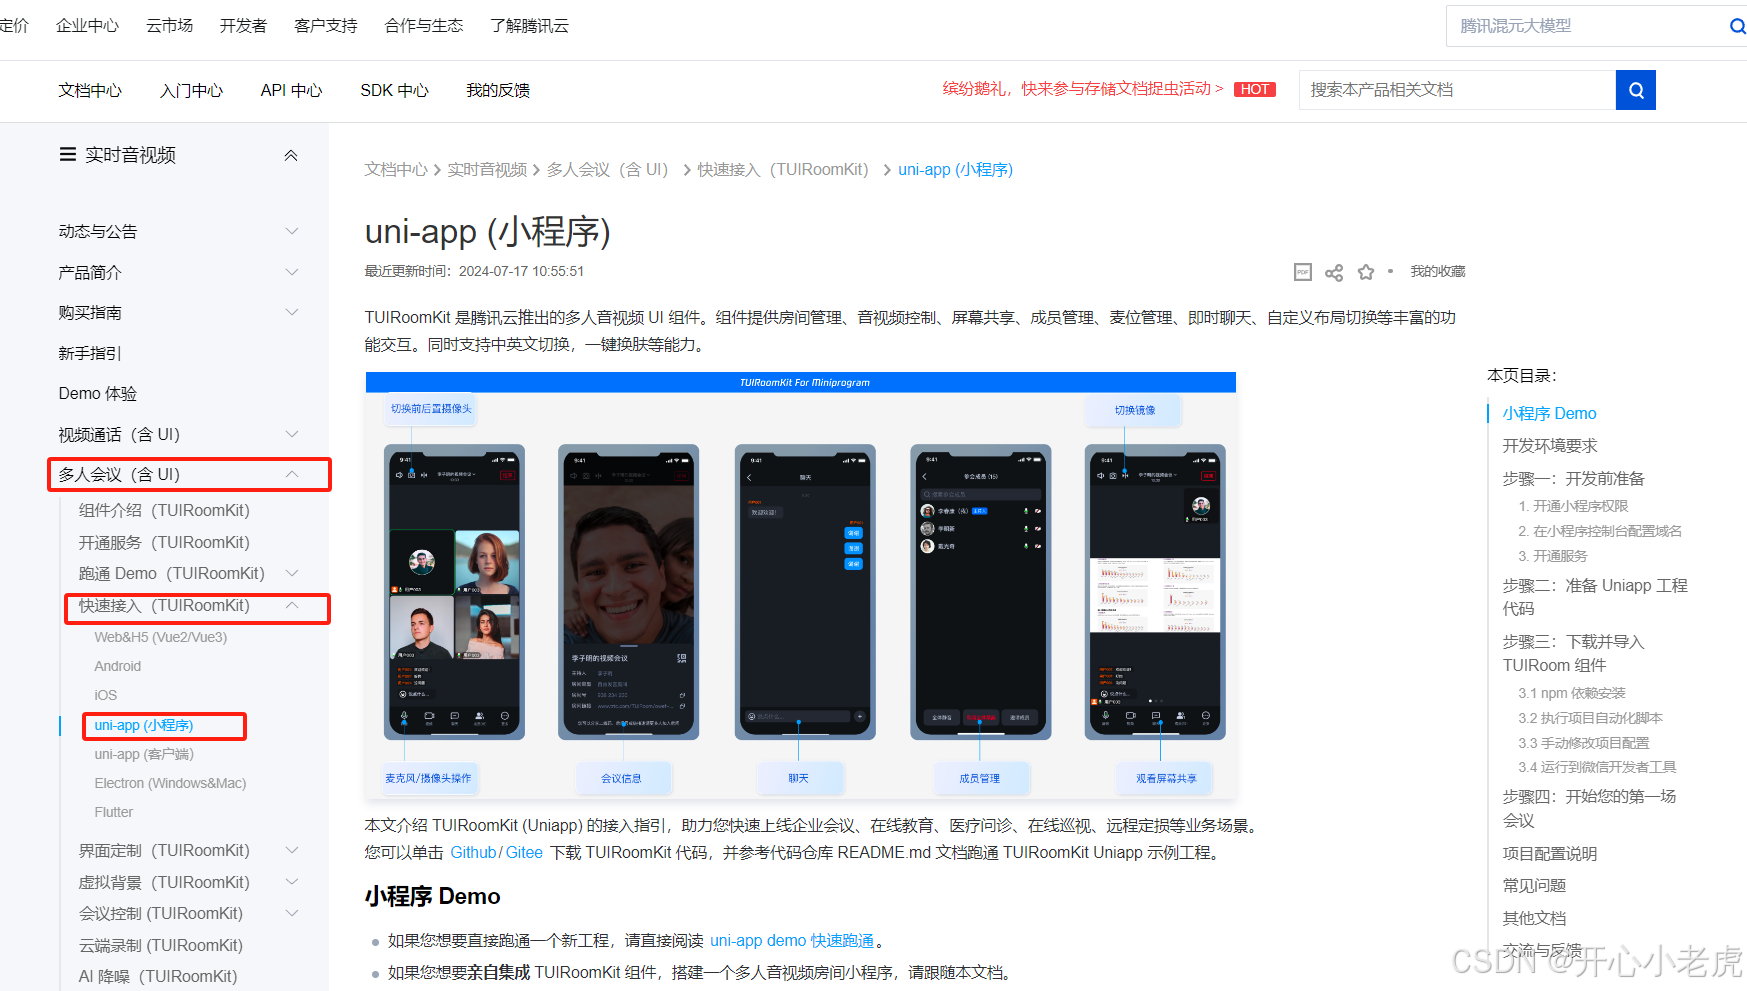Expand 会议控制 (TUIRoomKit) item
The image size is (1747, 991).
tap(292, 913)
